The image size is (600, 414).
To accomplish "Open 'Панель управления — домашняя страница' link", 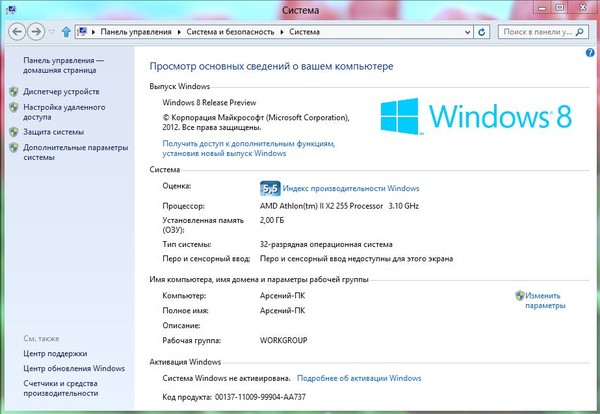I will coord(63,65).
